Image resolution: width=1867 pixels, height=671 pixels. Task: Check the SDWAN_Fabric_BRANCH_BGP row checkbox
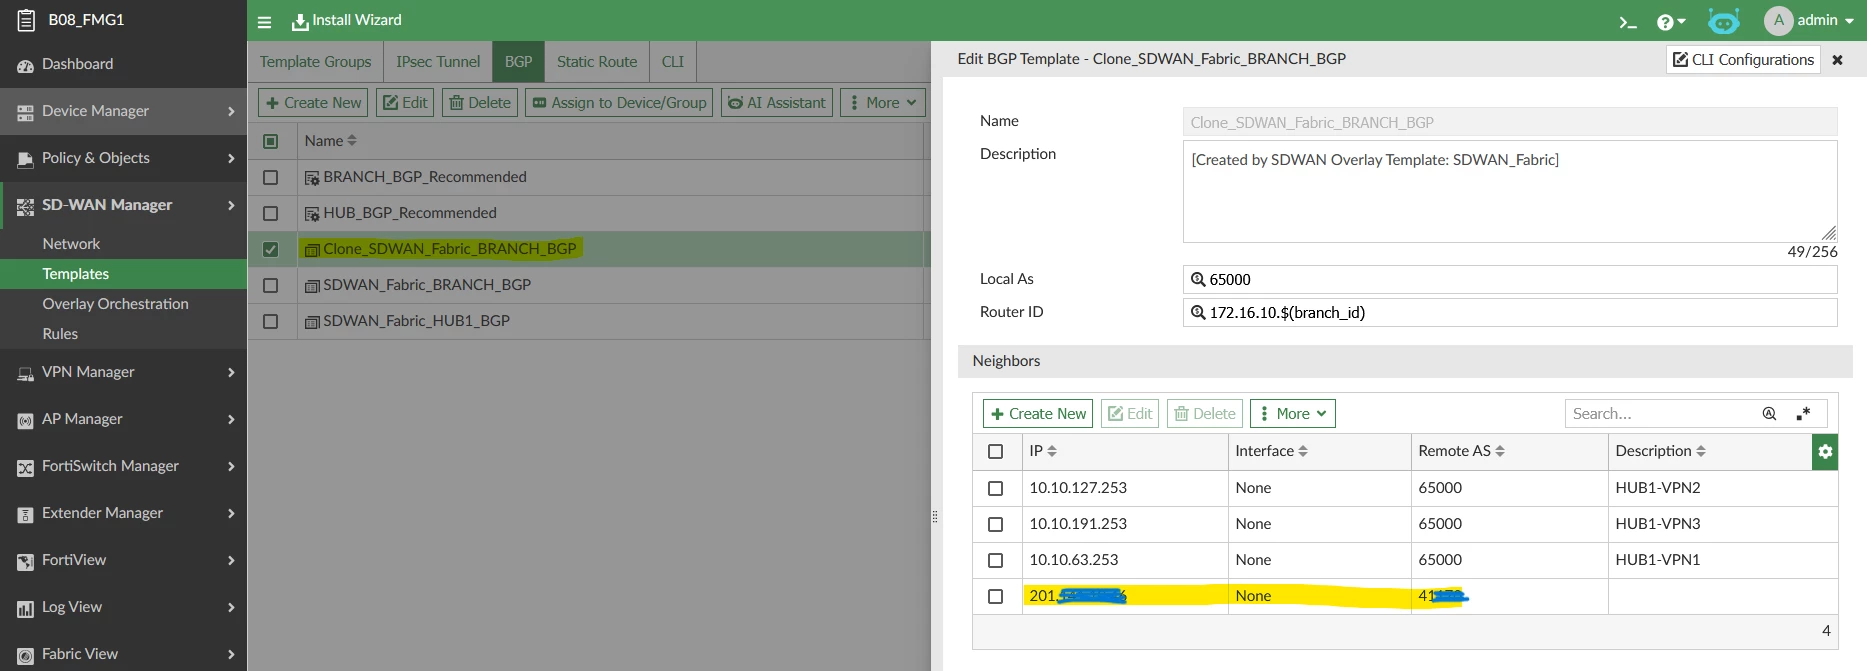pos(270,285)
